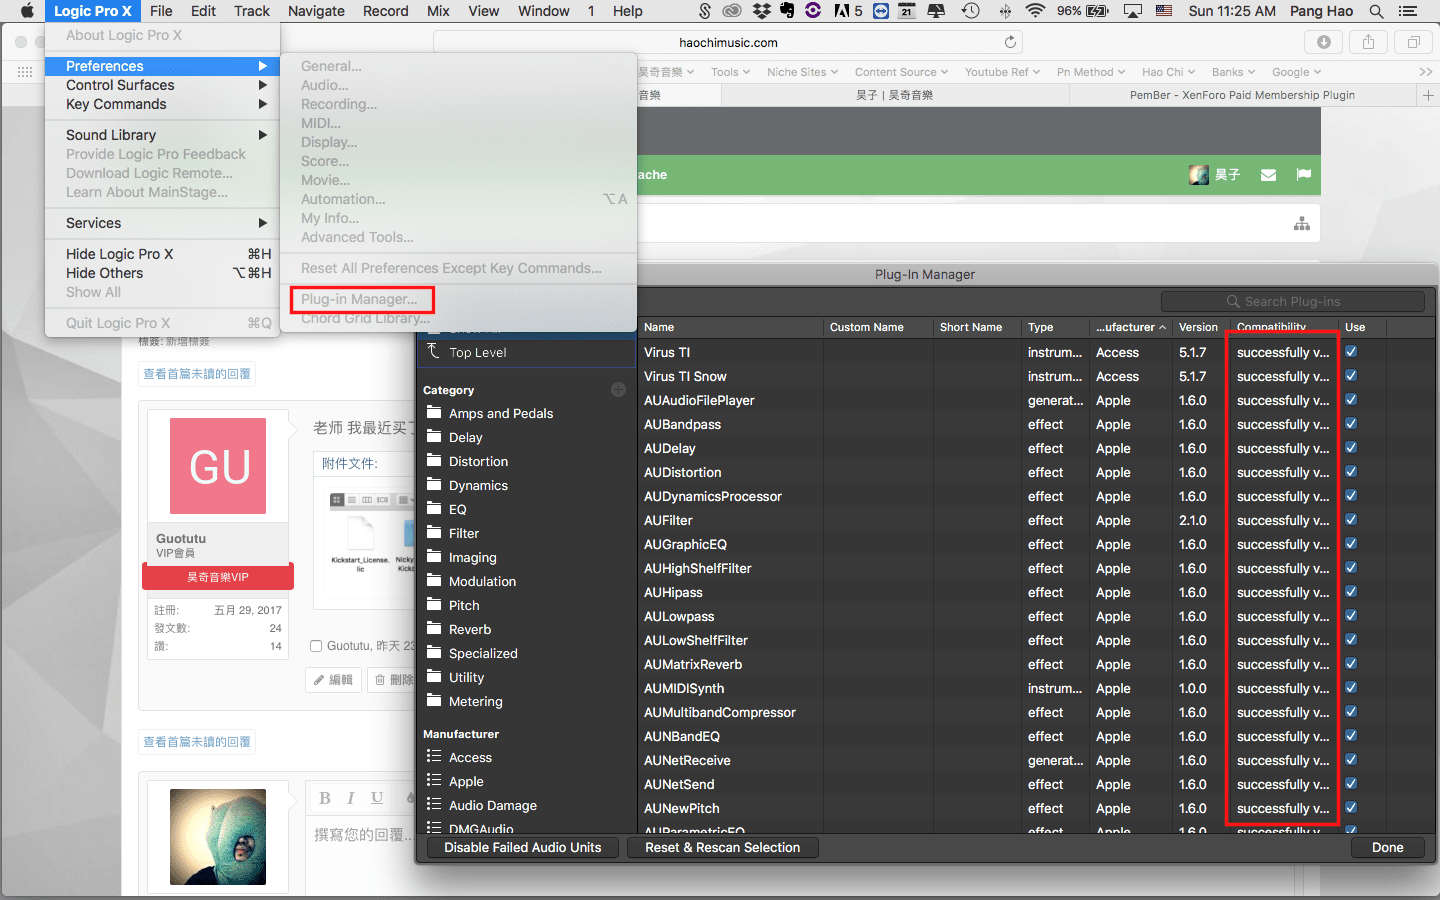Open the Key Commands submenu
The height and width of the screenshot is (900, 1440).
pyautogui.click(x=162, y=104)
